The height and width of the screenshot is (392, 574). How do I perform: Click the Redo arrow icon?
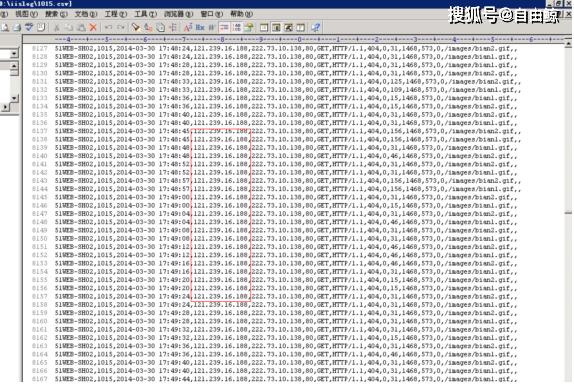pyautogui.click(x=120, y=27)
